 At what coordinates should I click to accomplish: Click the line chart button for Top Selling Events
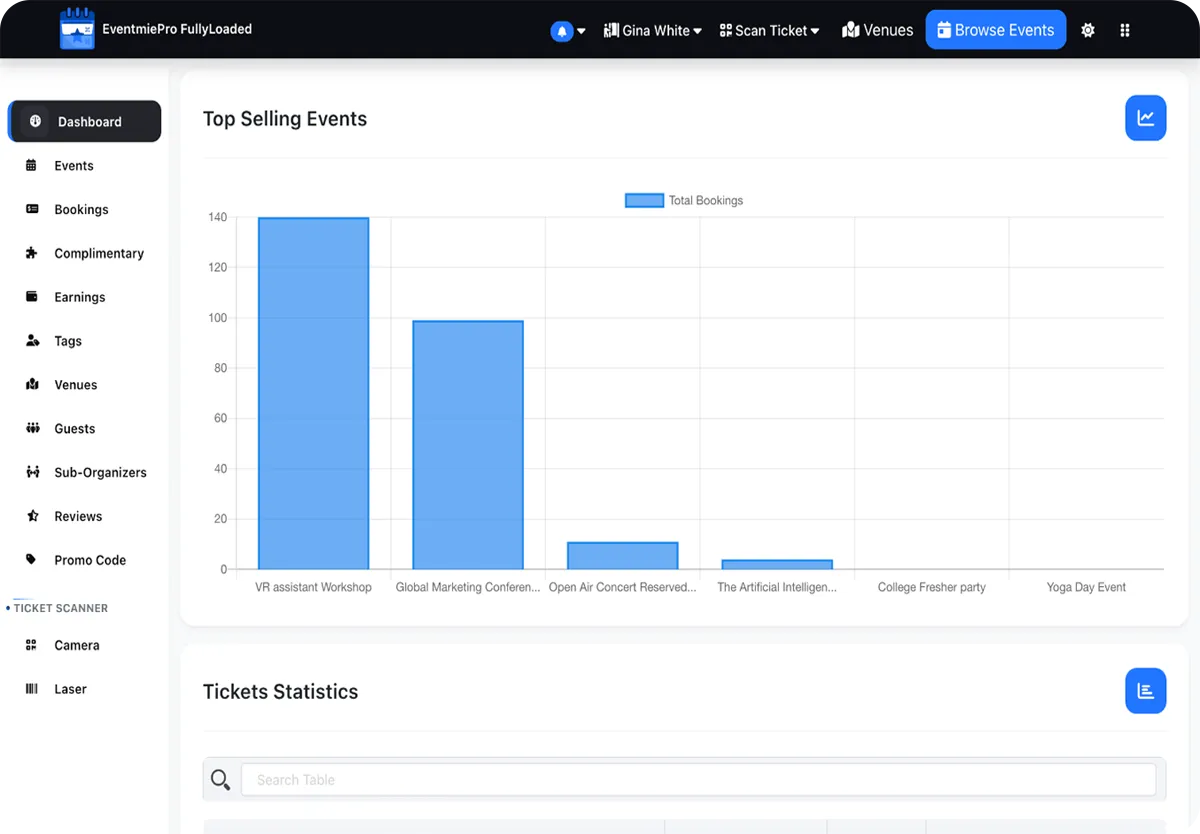1145,118
